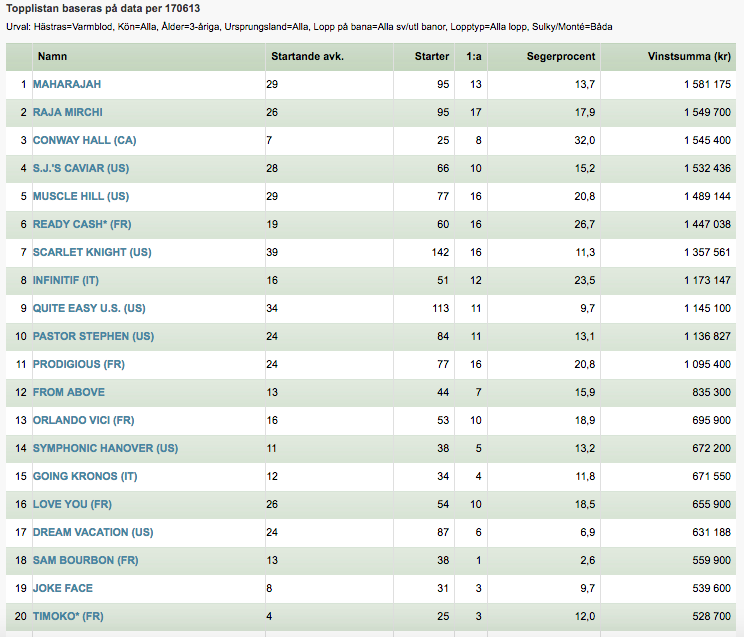This screenshot has height=637, width=744.
Task: Select Topplistan baseras på data heading
Action: [x=103, y=9]
